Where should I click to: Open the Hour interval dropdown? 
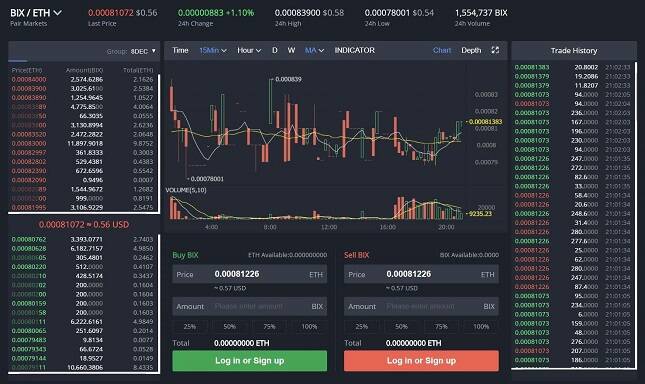(x=249, y=51)
